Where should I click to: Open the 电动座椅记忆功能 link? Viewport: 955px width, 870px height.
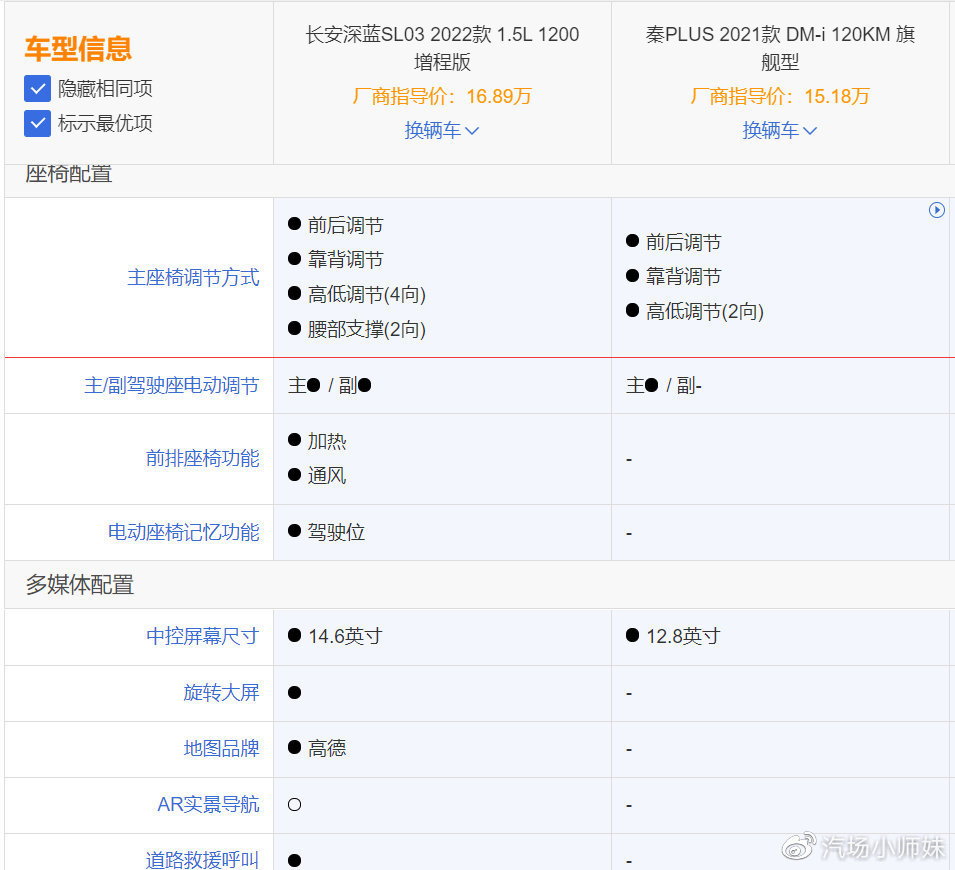point(184,532)
